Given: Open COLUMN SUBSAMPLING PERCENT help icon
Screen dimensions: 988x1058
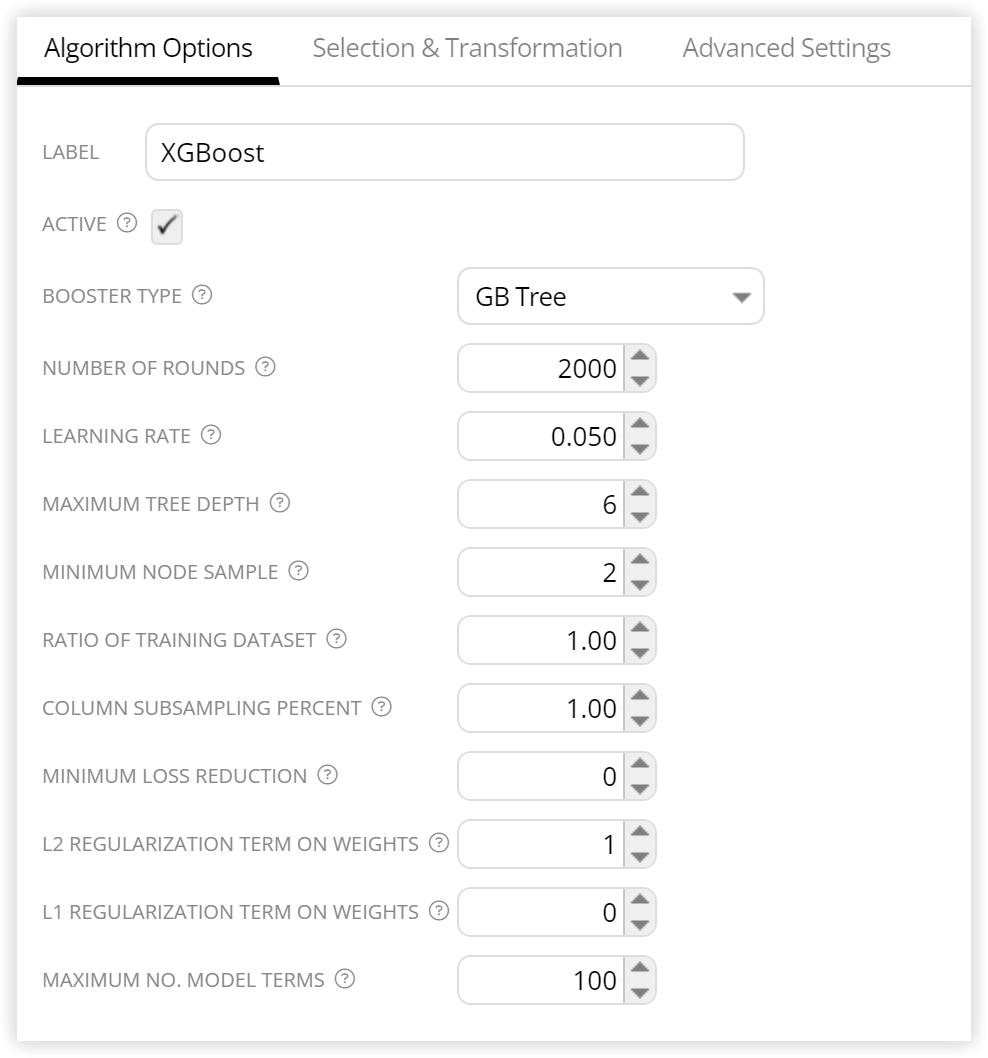Looking at the screenshot, I should click(x=382, y=707).
